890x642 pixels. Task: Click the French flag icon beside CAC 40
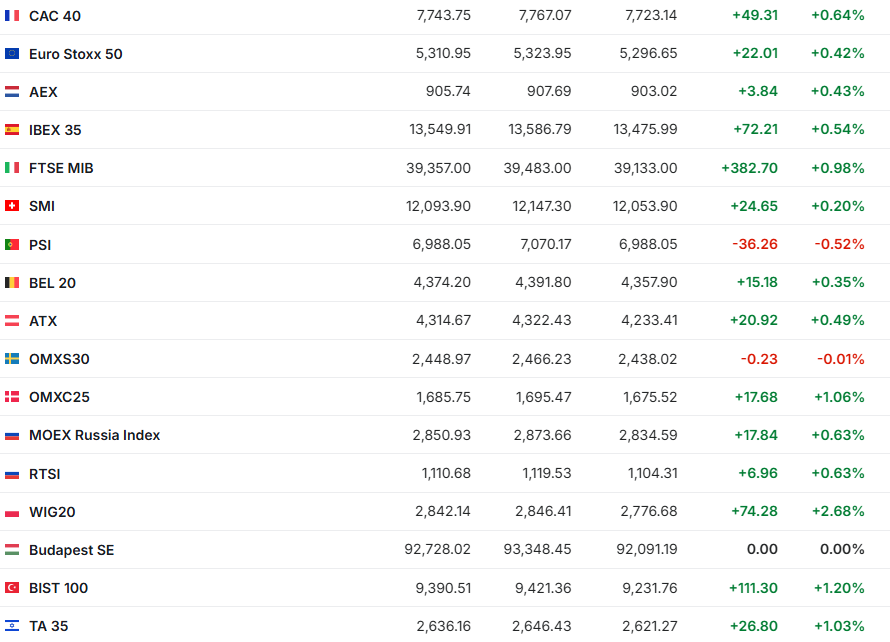tap(12, 16)
